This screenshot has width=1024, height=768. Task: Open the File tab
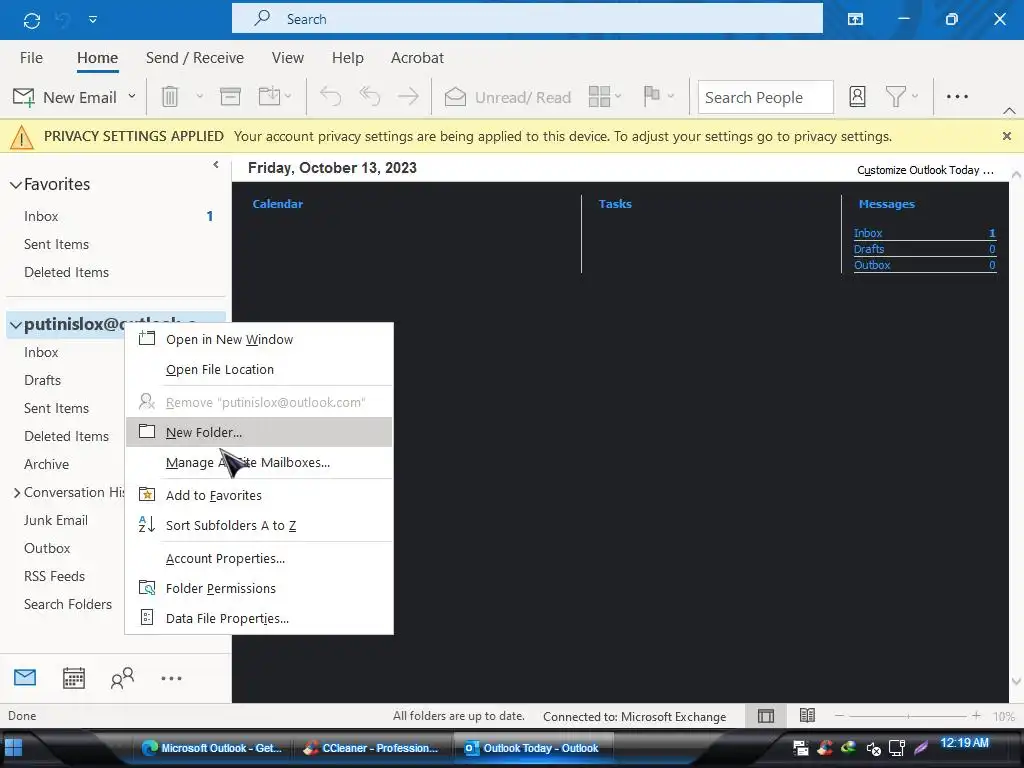point(31,57)
